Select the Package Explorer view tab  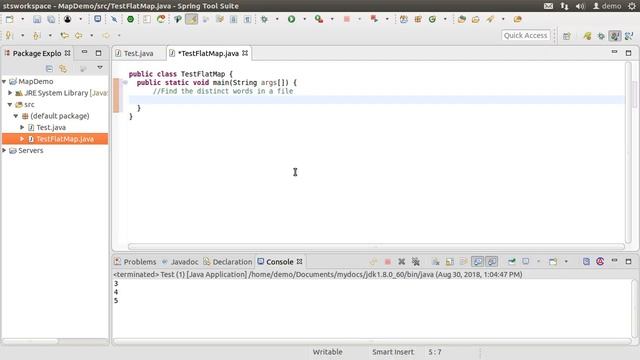point(36,53)
